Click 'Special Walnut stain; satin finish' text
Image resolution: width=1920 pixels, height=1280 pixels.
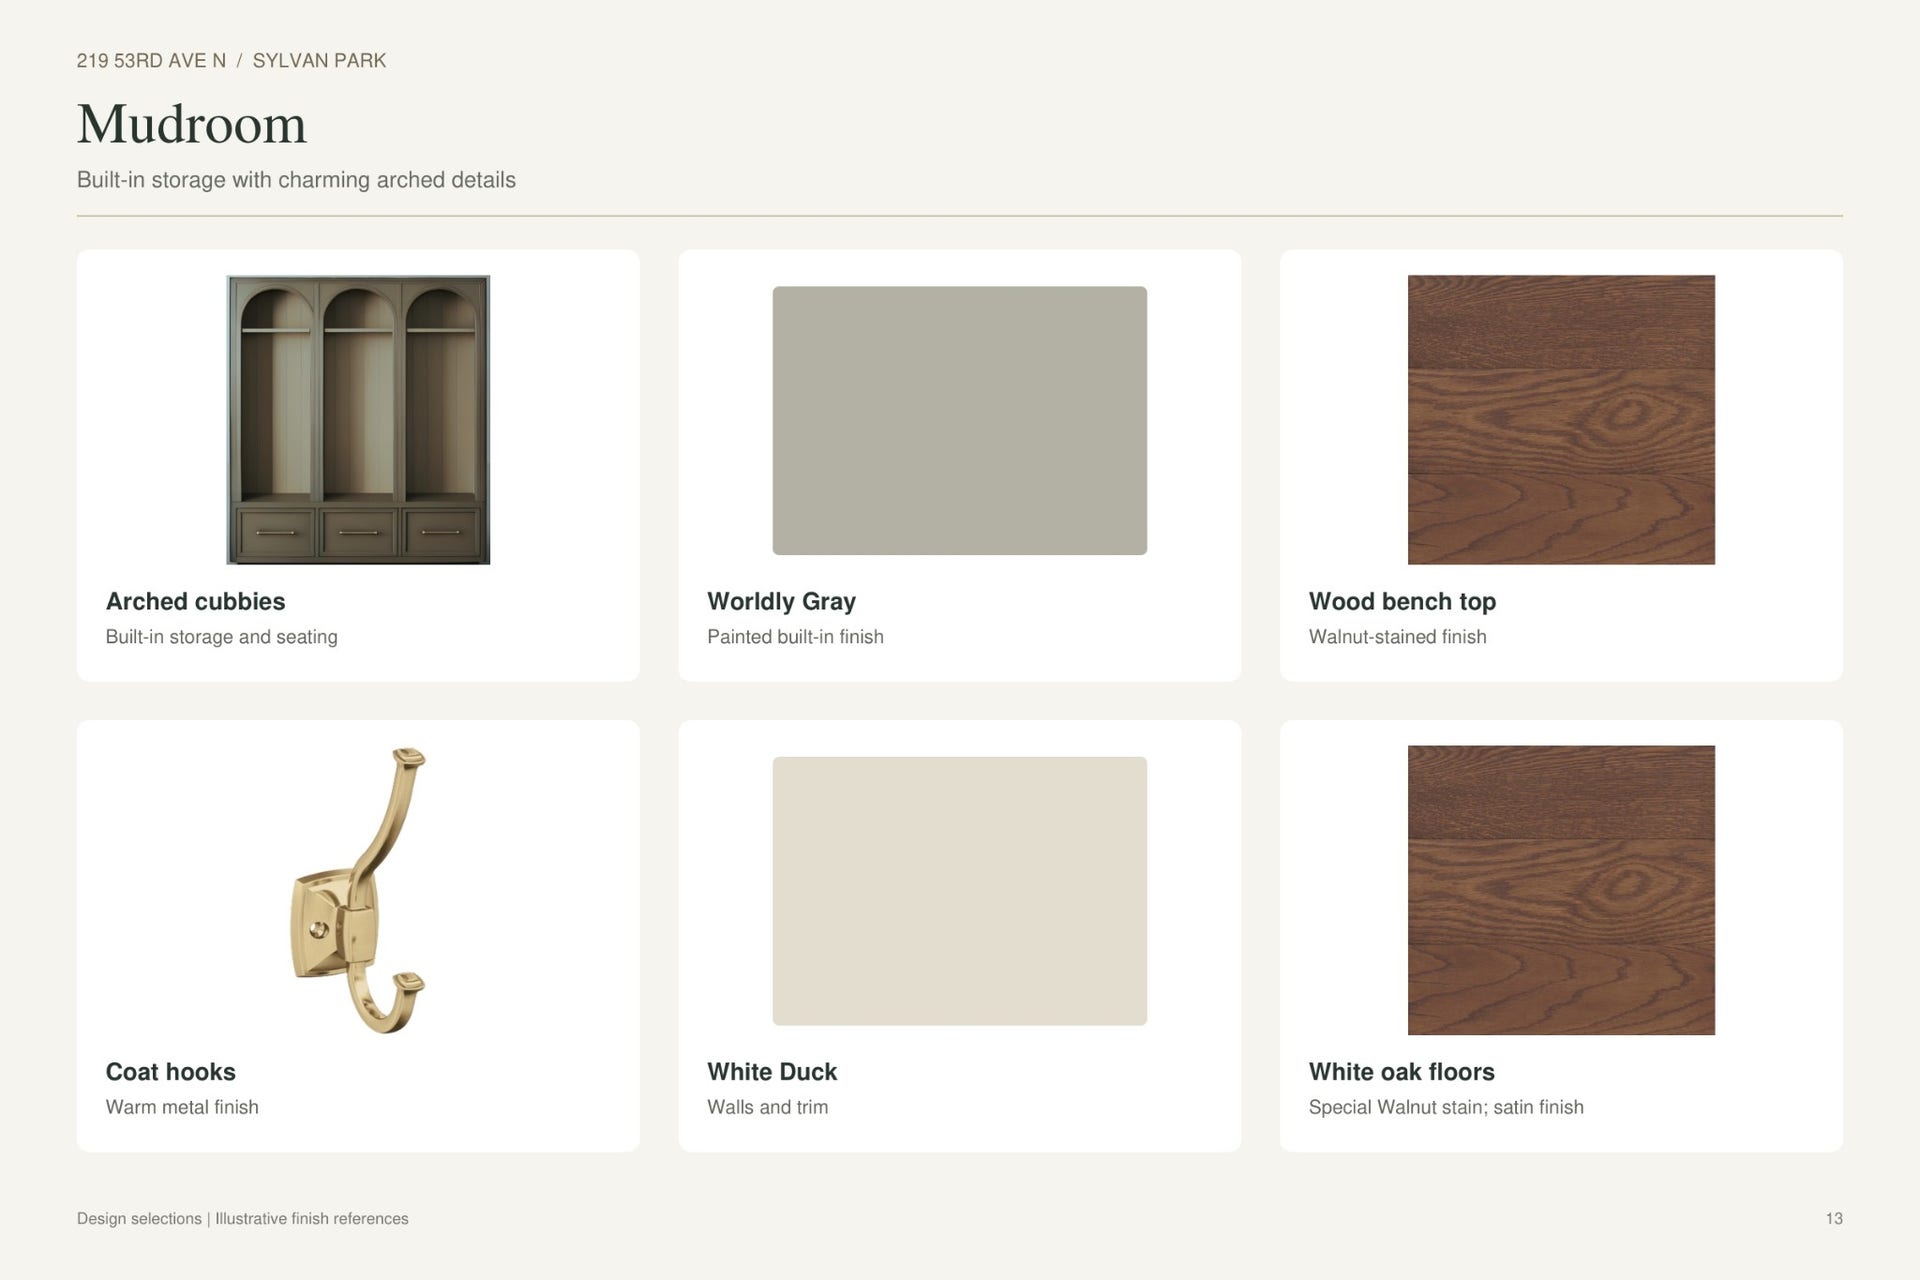tap(1446, 1107)
